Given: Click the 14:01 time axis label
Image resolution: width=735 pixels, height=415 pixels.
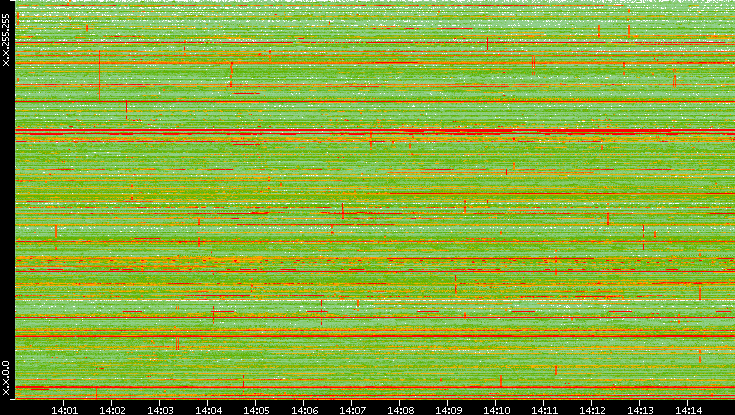Looking at the screenshot, I should [x=64, y=410].
